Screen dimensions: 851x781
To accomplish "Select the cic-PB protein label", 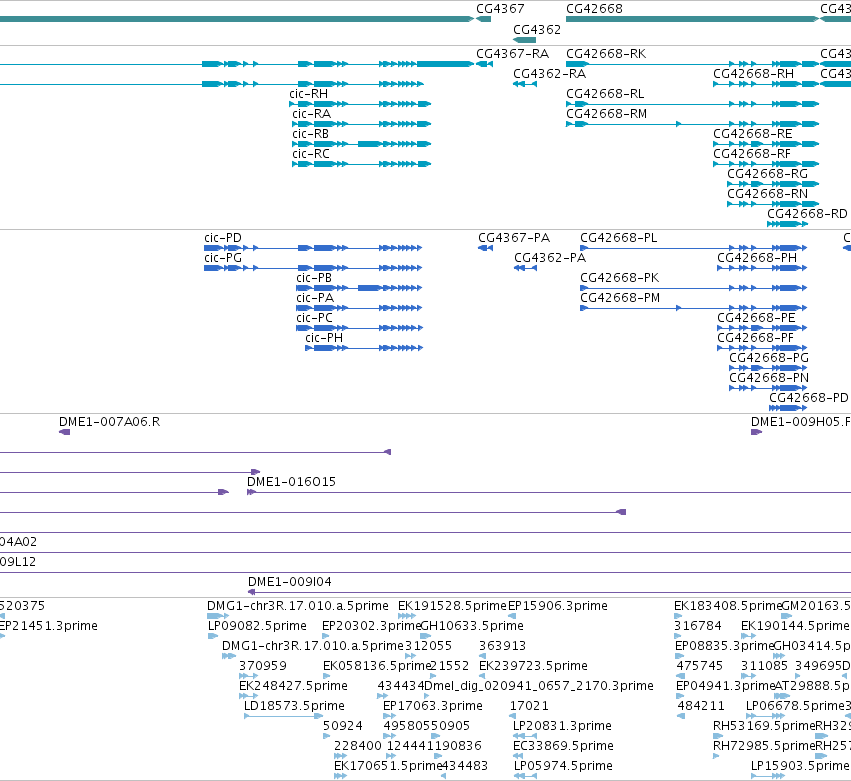I will [x=314, y=278].
